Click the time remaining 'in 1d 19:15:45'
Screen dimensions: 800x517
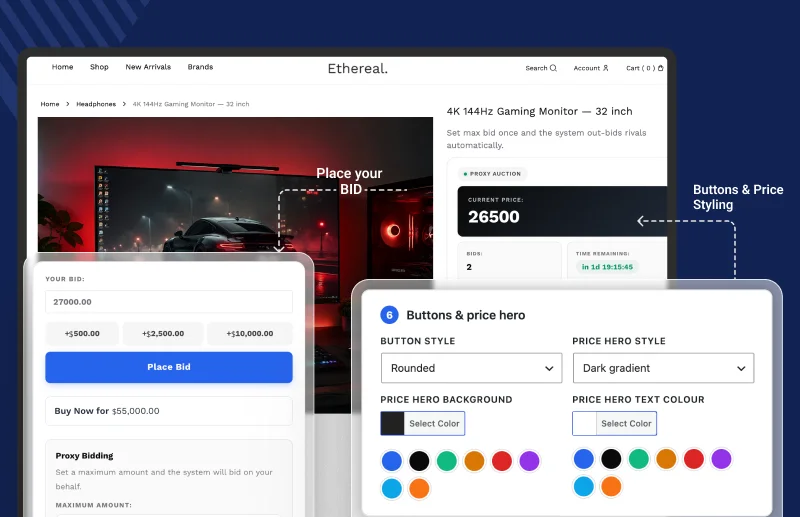[x=607, y=267]
